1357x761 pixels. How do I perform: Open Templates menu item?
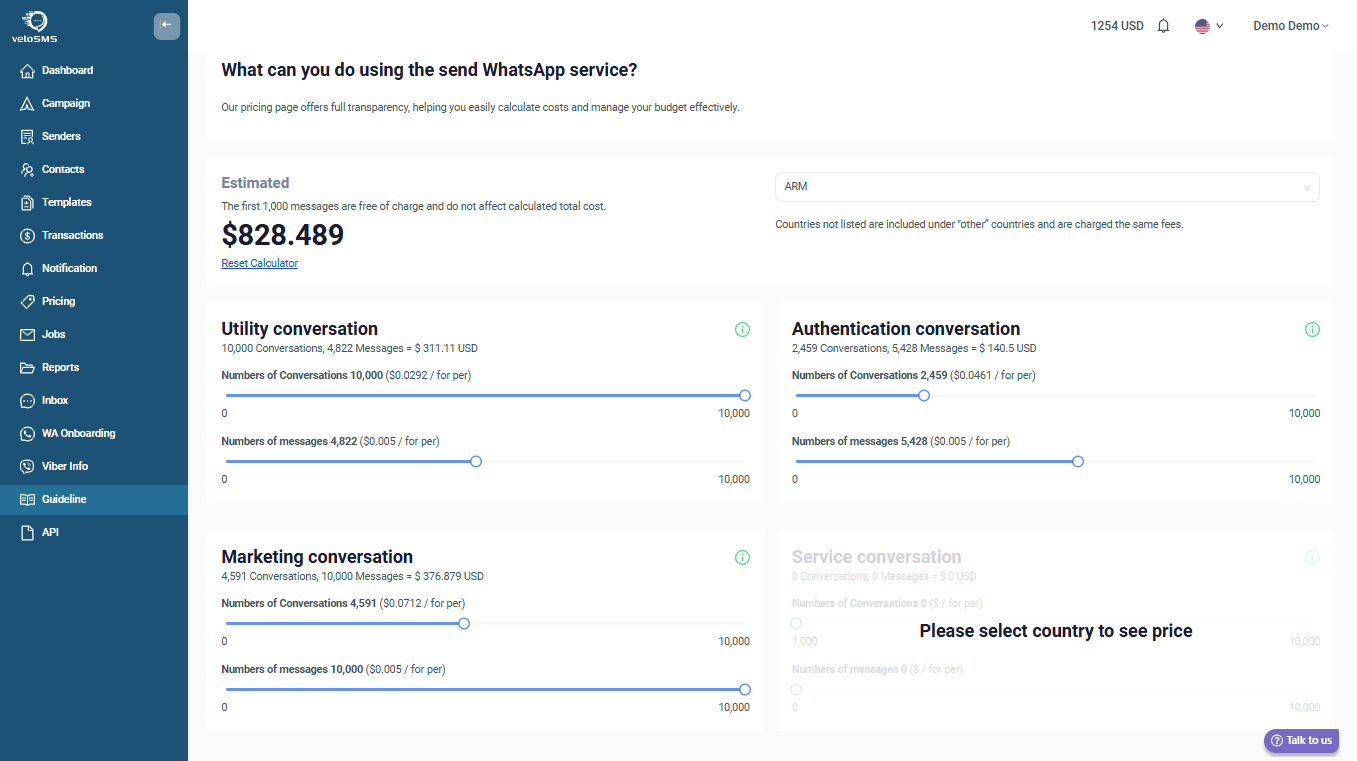click(x=94, y=203)
